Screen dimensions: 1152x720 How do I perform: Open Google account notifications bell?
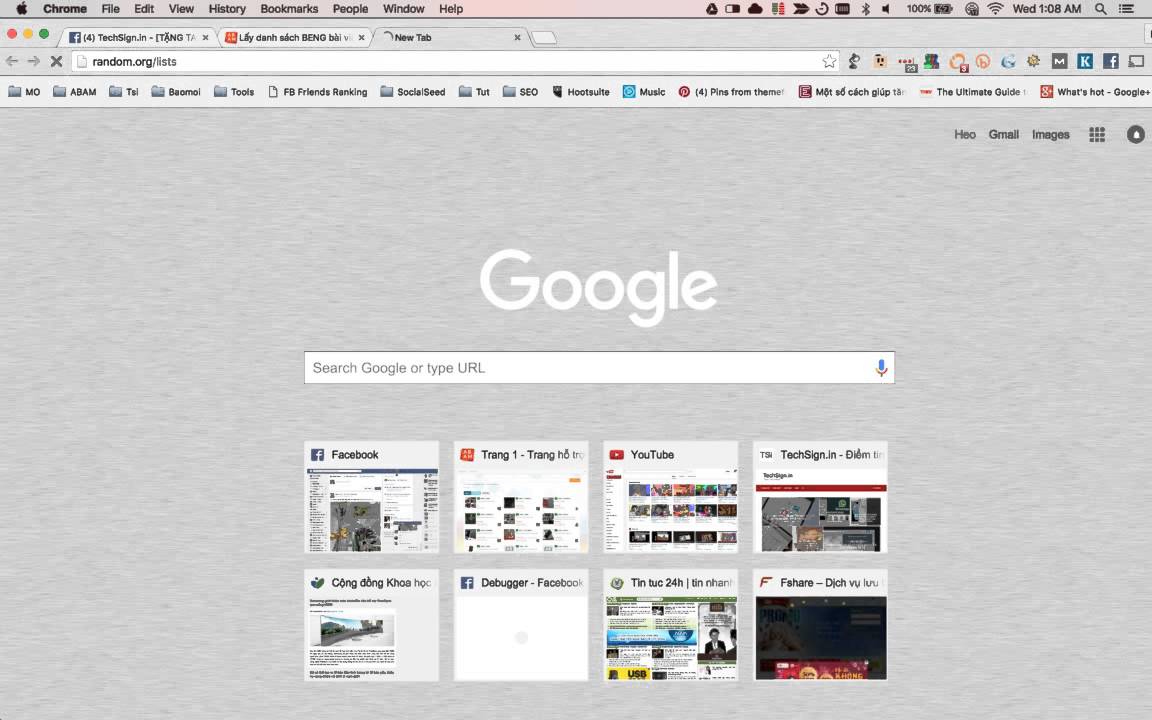(x=1136, y=134)
